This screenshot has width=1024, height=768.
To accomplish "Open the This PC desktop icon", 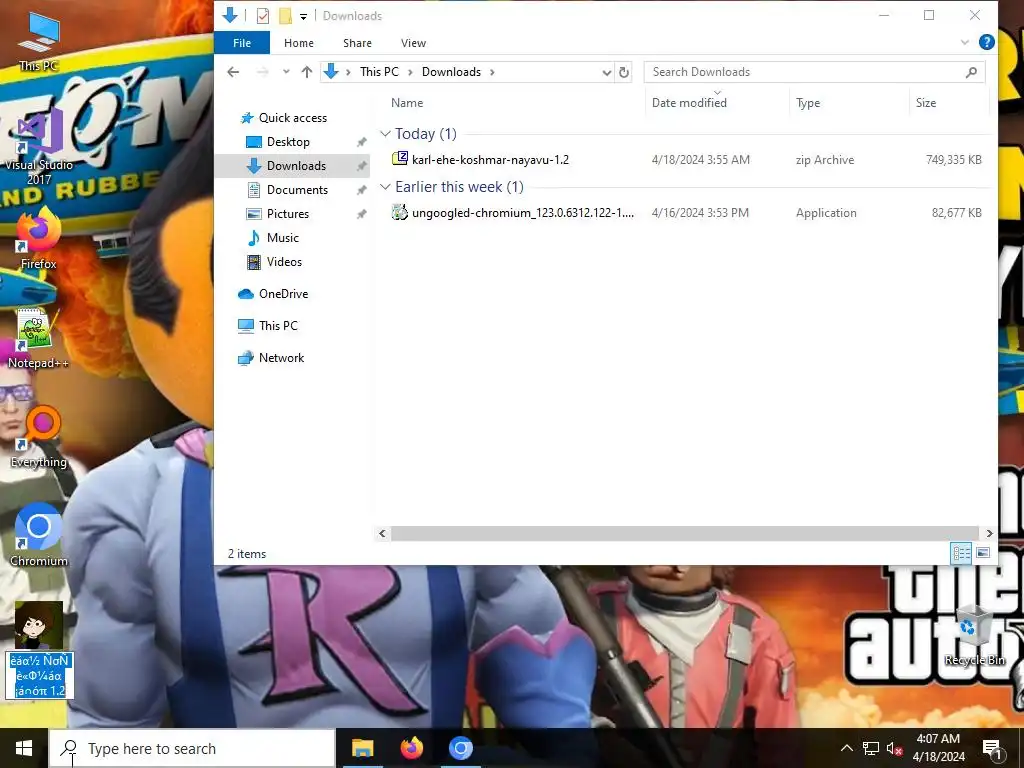I will (39, 40).
